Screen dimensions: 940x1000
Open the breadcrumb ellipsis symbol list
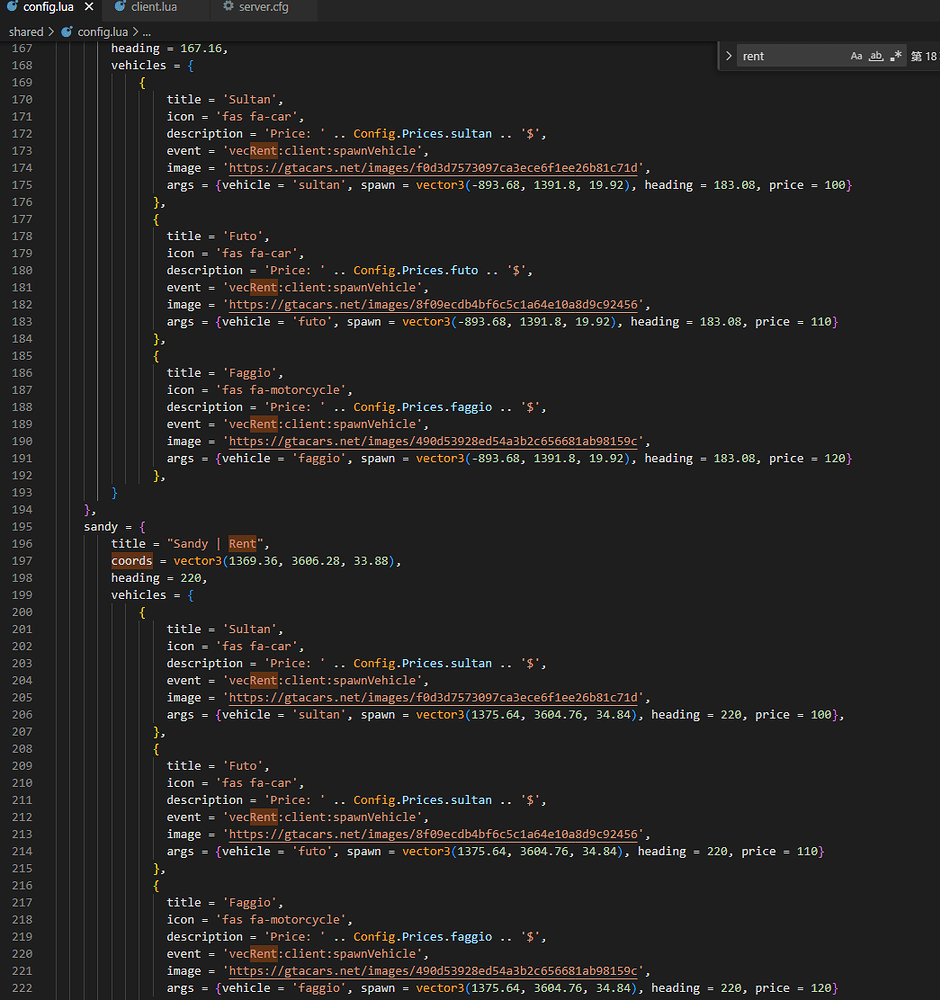click(145, 32)
